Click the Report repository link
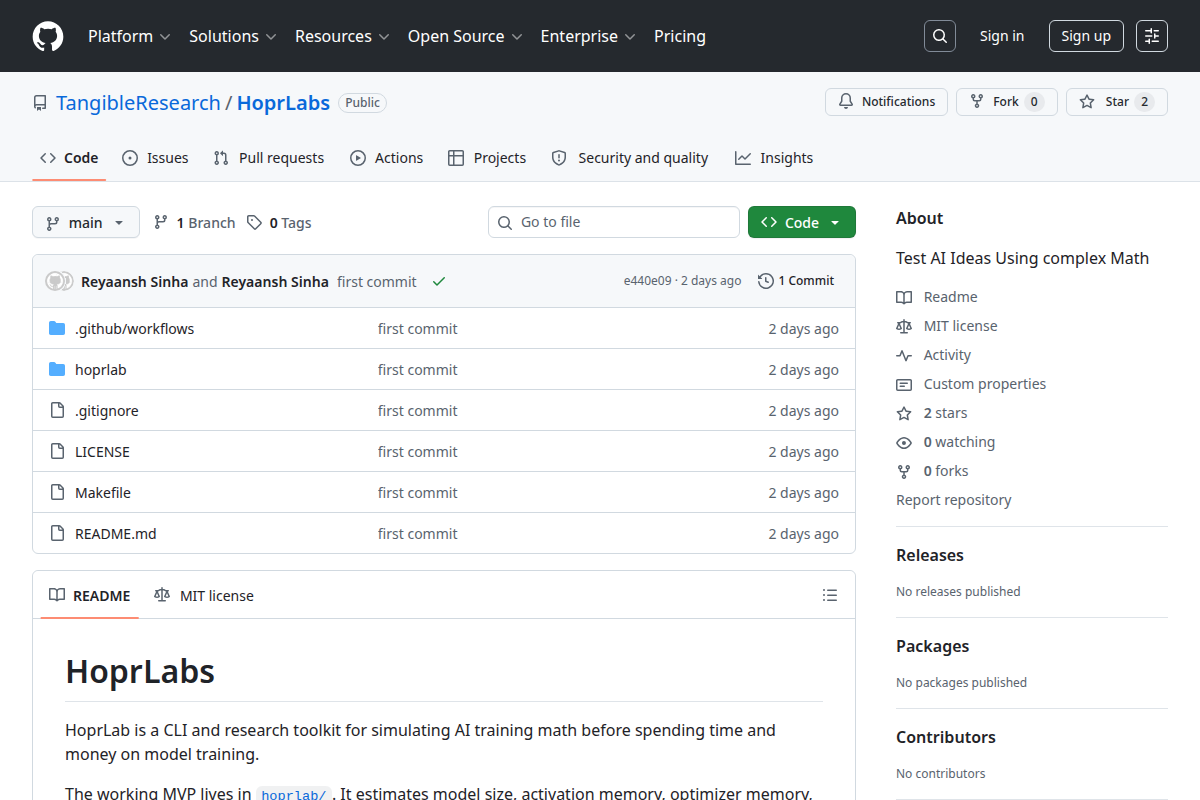 (x=954, y=500)
